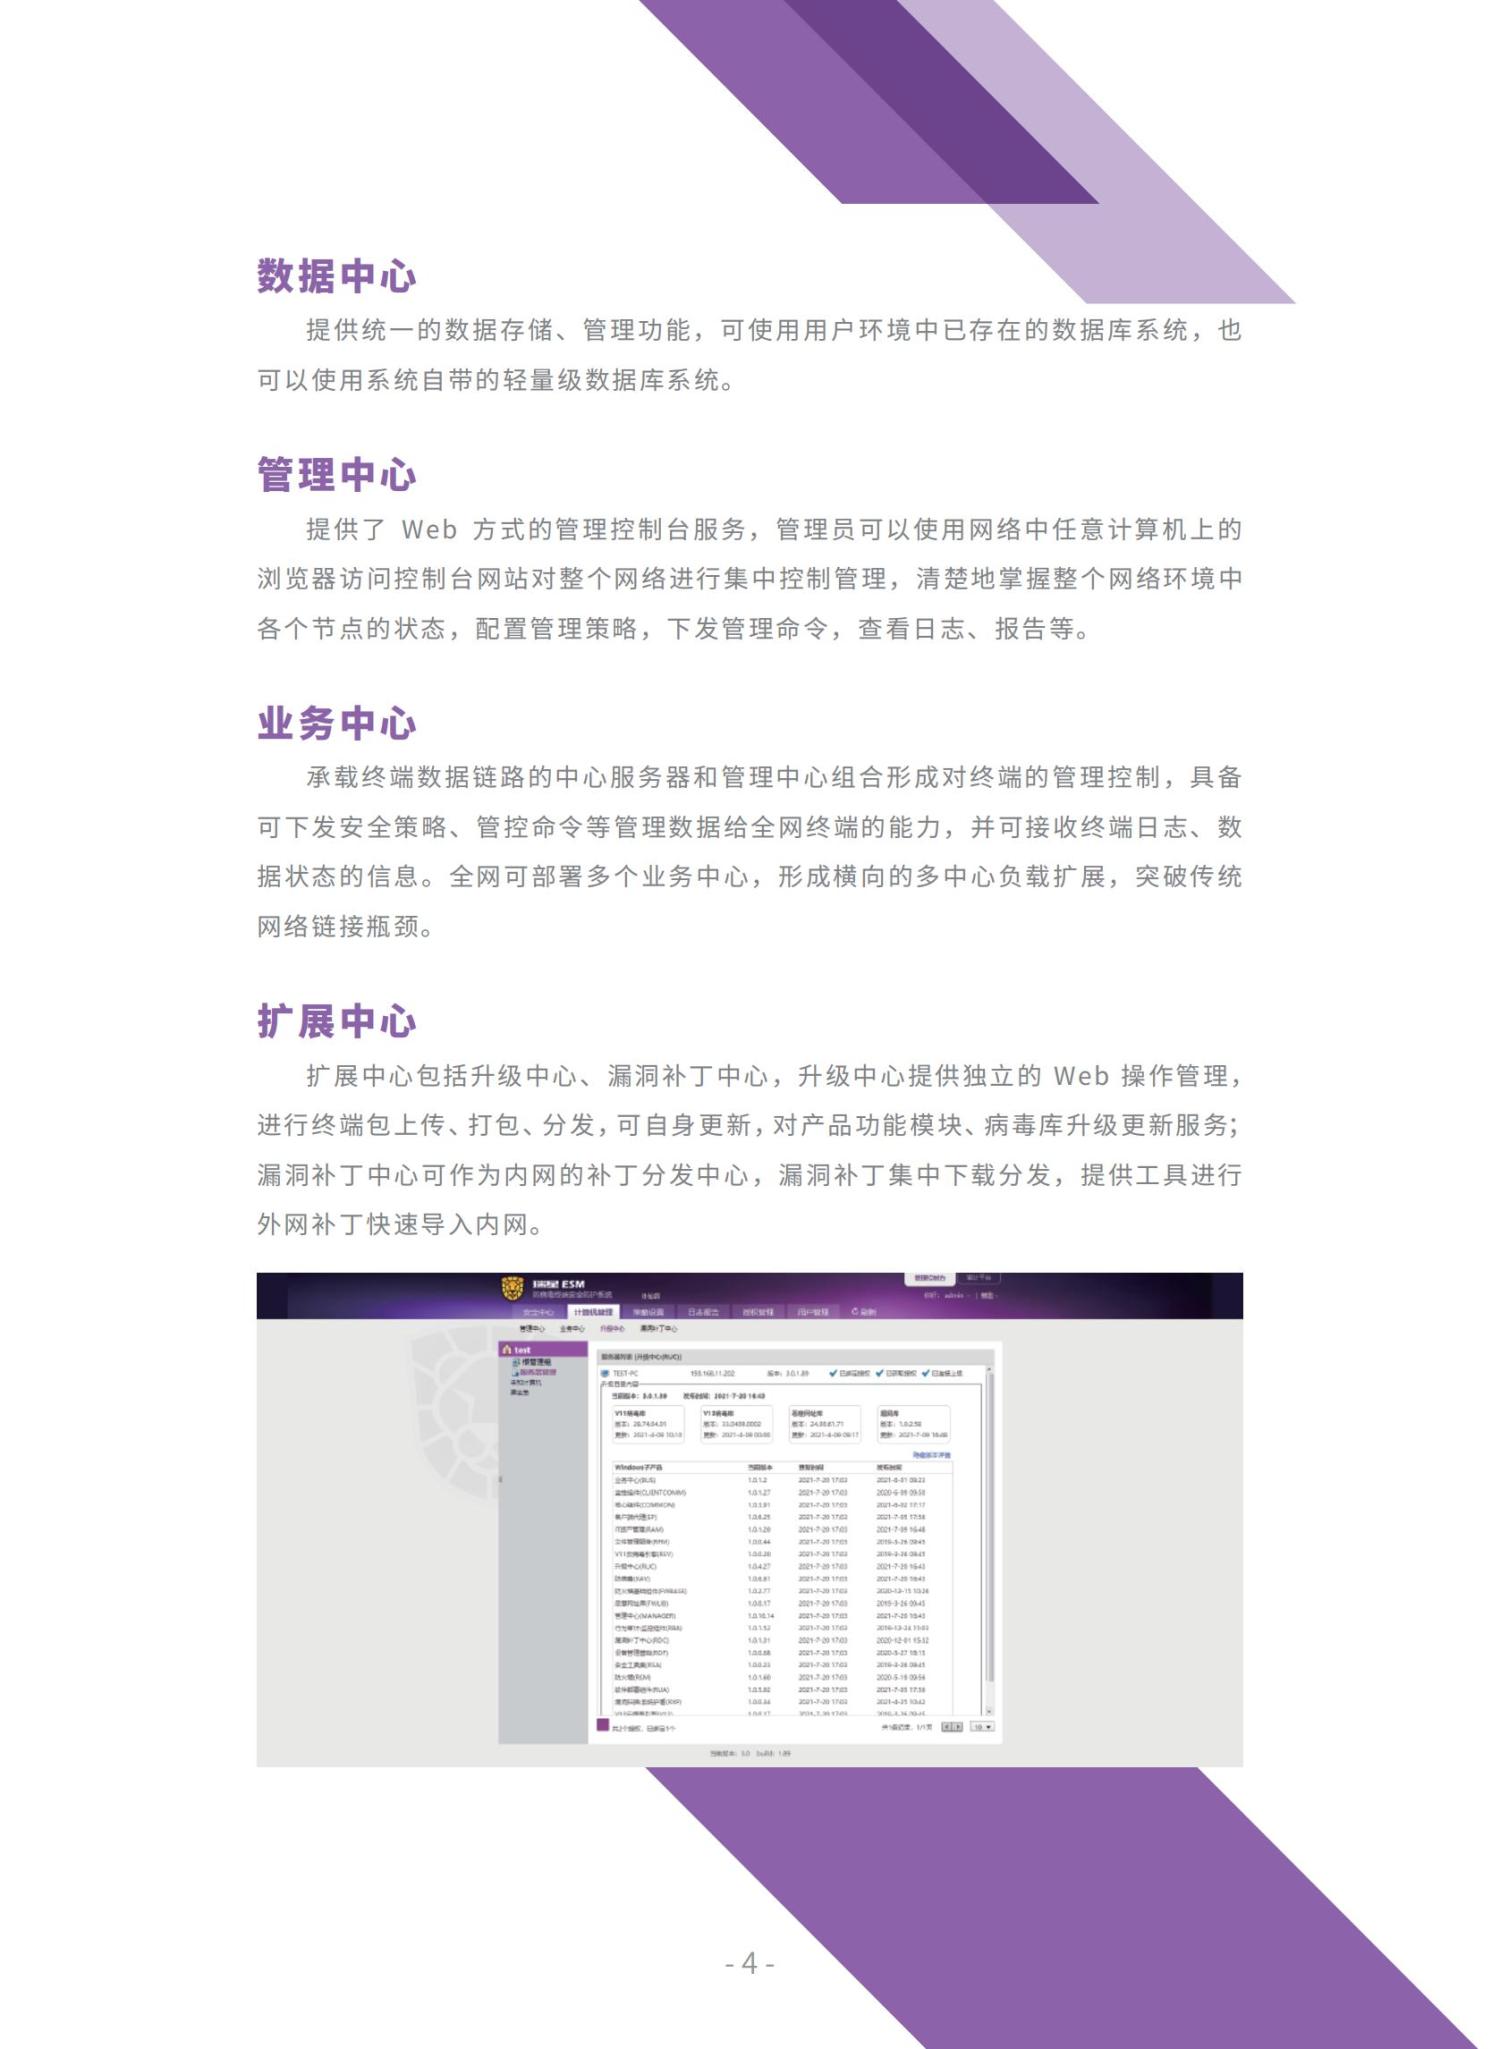Click the third blue checkmark beside TEST-PC
Screen dimensions: 1500x2049
926,1373
